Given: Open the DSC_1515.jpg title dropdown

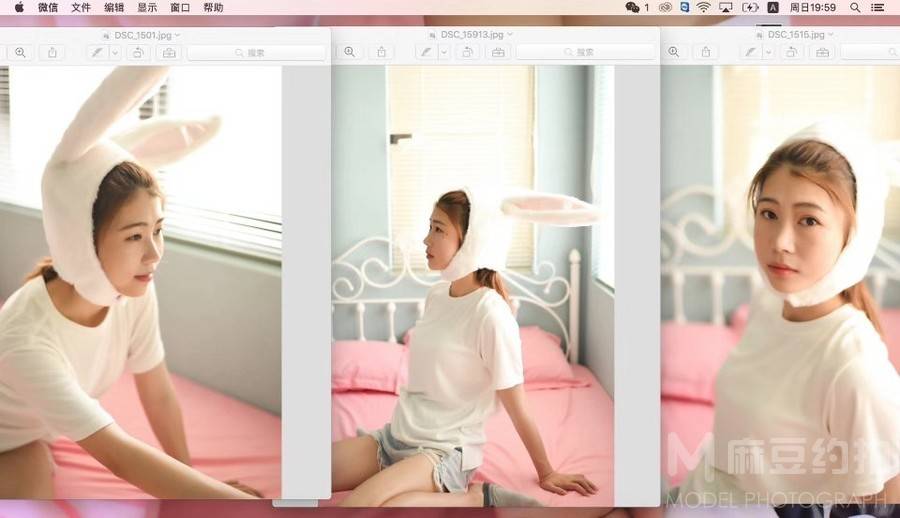Looking at the screenshot, I should (831, 34).
